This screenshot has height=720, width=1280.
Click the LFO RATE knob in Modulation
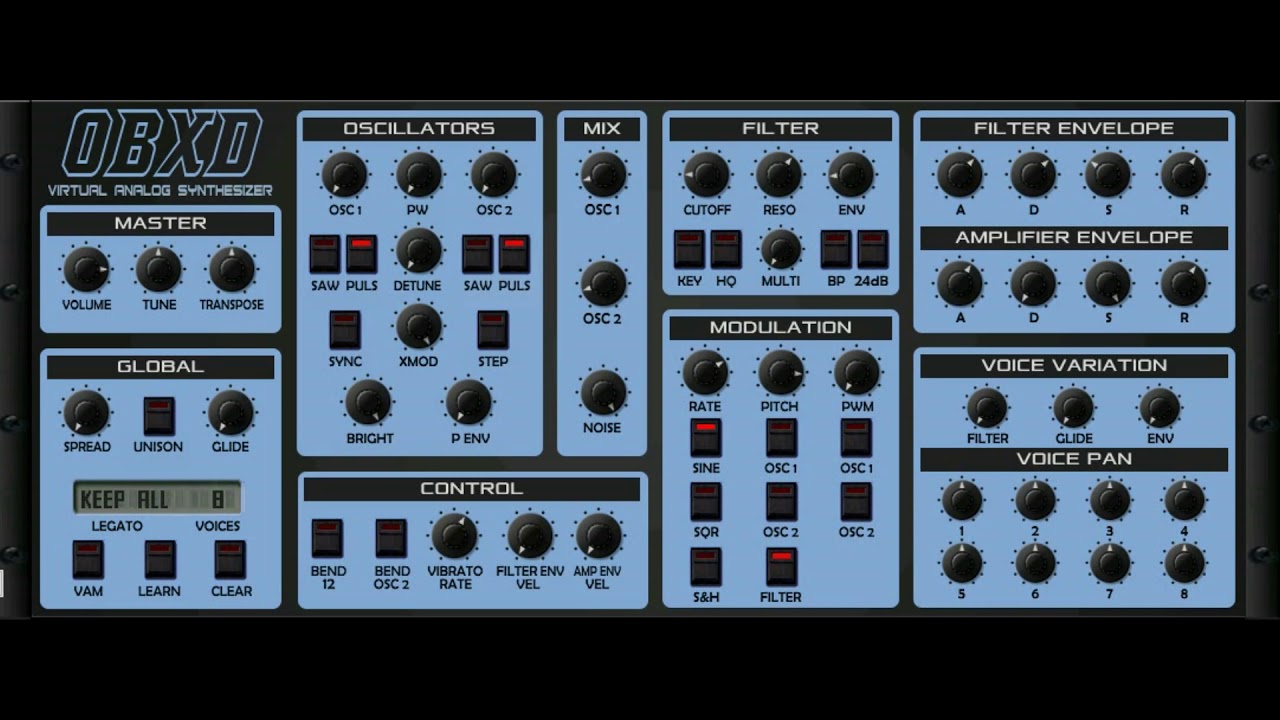coord(705,372)
